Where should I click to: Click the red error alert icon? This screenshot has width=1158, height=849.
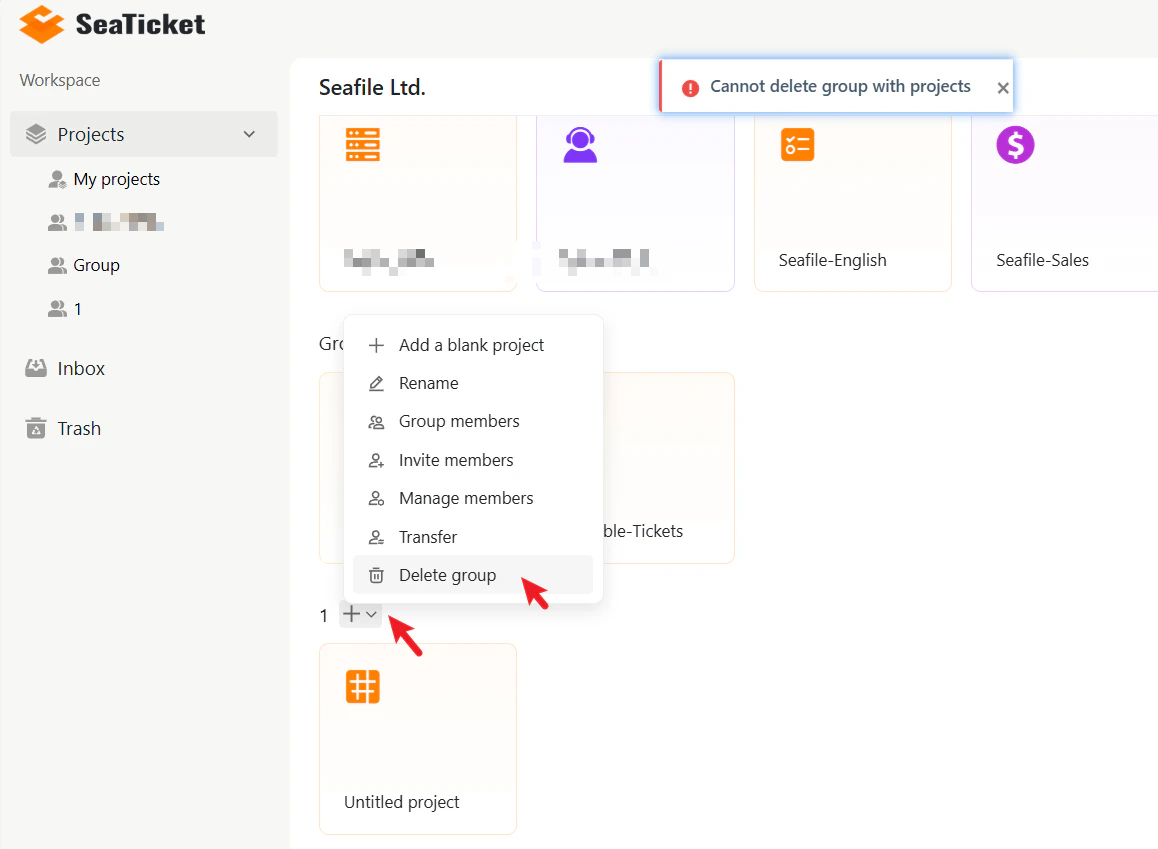[690, 89]
